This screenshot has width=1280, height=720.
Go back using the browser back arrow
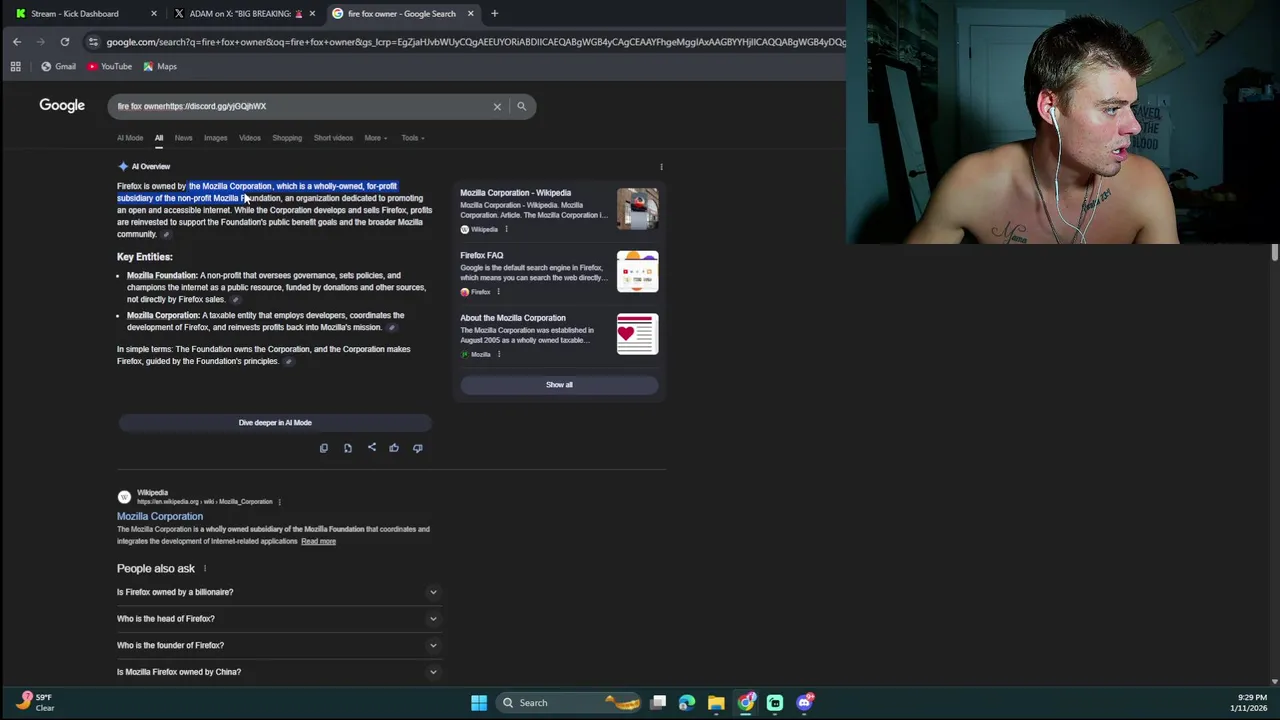click(16, 42)
